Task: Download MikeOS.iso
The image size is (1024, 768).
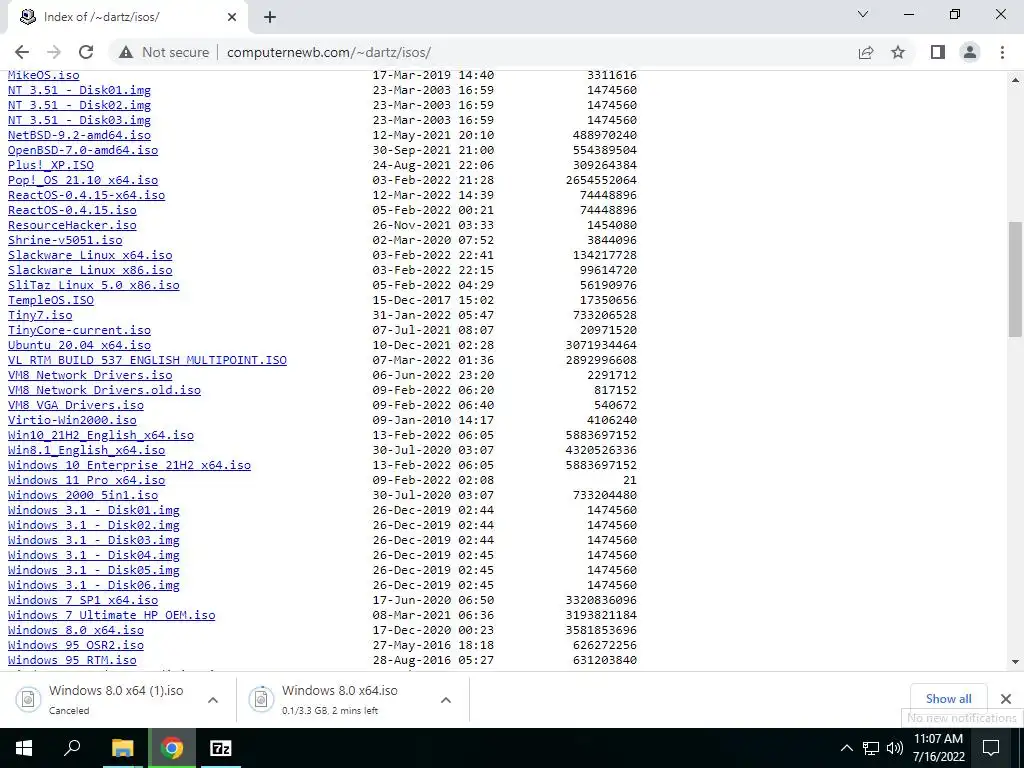Action: pos(44,76)
